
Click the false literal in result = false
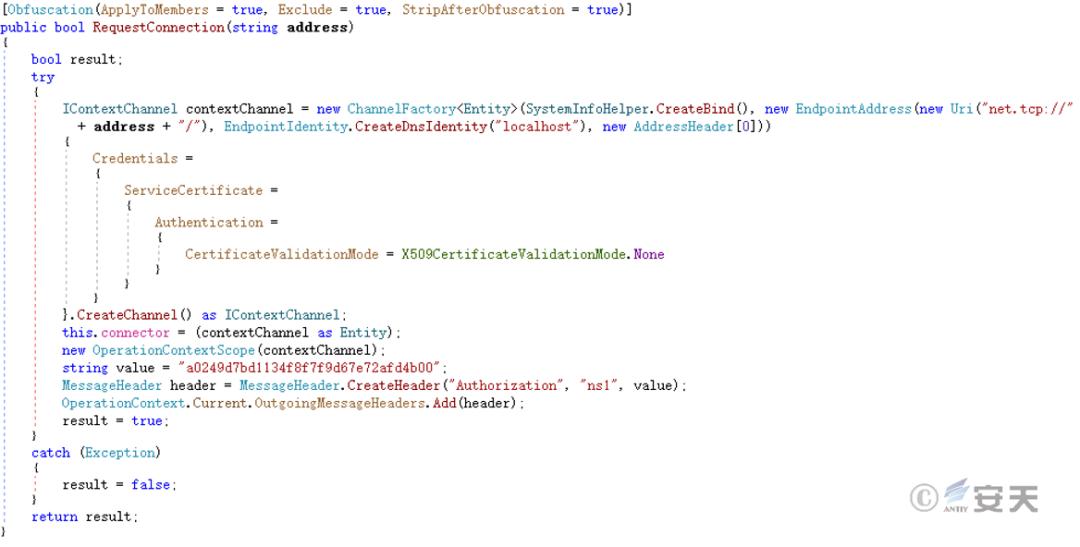(x=151, y=484)
